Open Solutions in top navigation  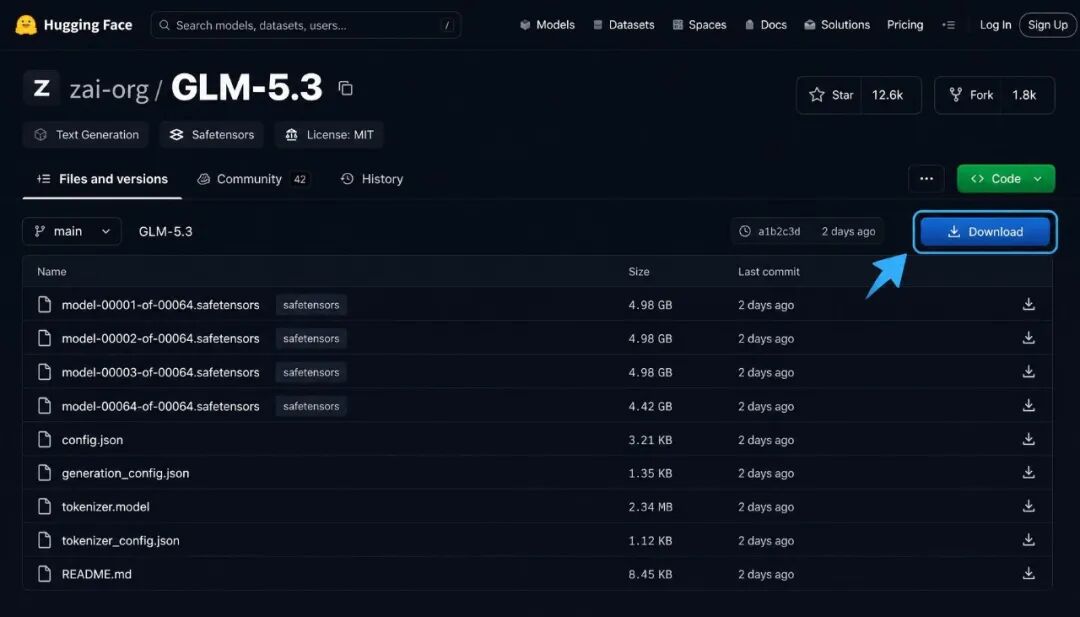point(837,25)
